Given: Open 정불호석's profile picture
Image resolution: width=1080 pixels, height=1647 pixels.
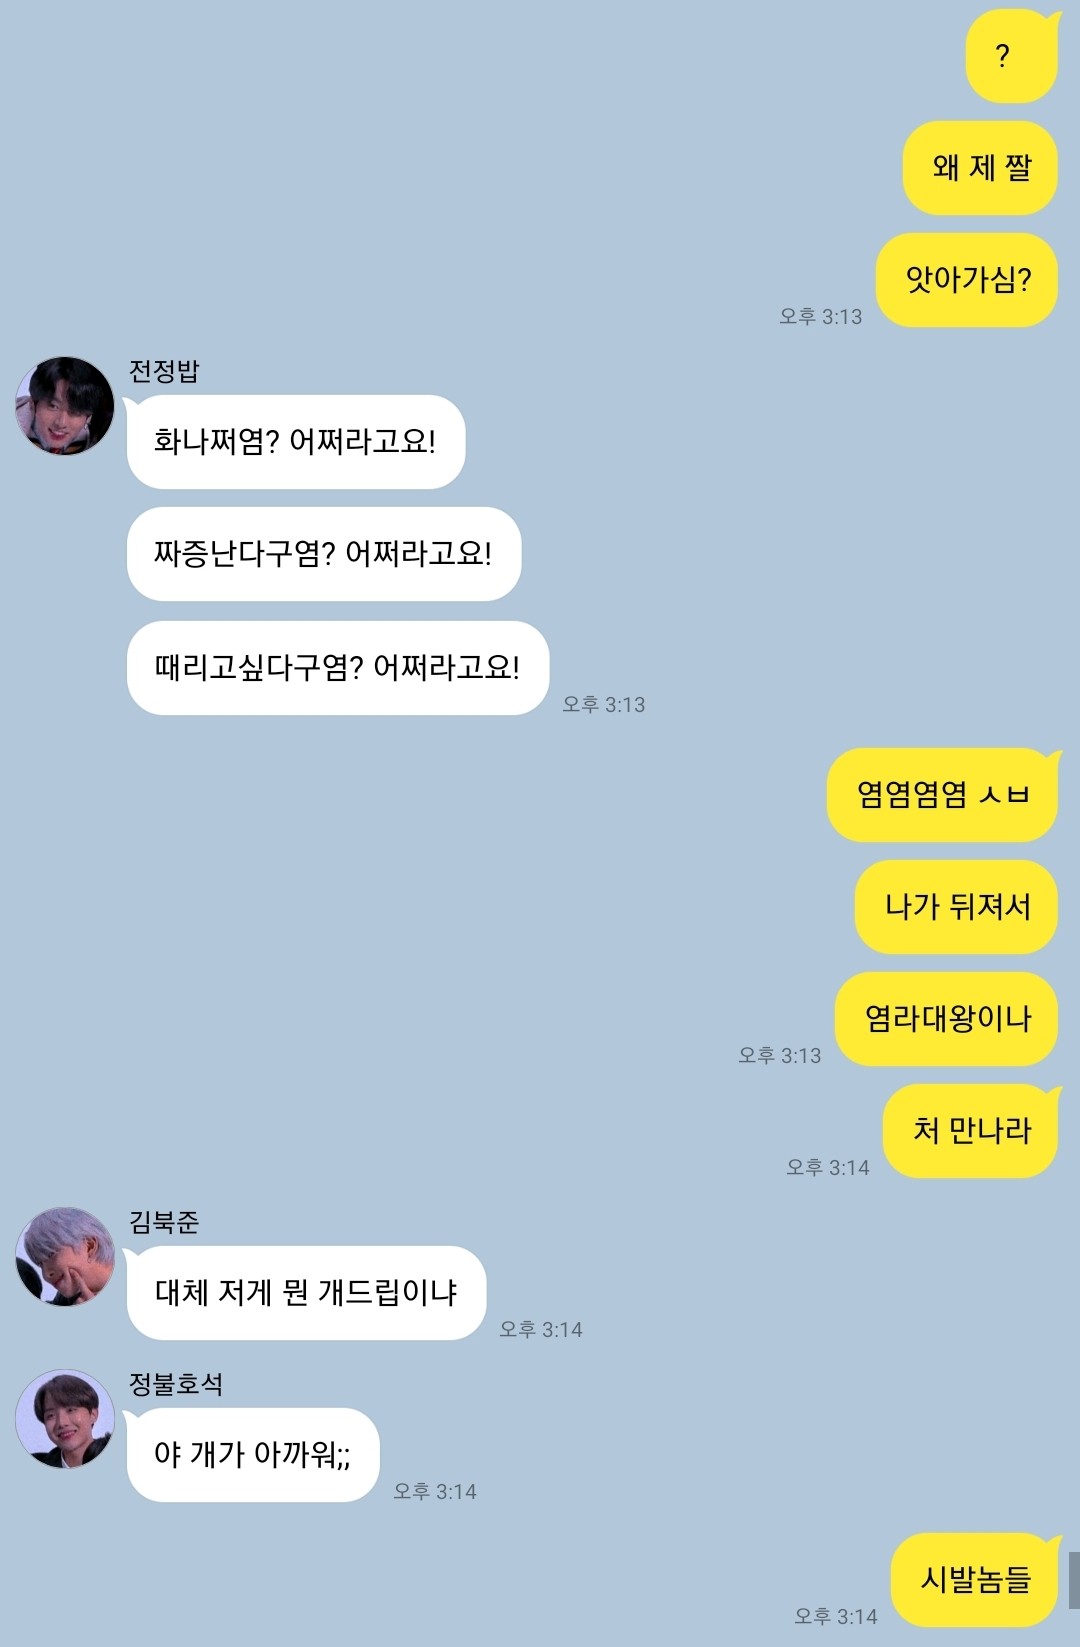Looking at the screenshot, I should click(x=65, y=1419).
